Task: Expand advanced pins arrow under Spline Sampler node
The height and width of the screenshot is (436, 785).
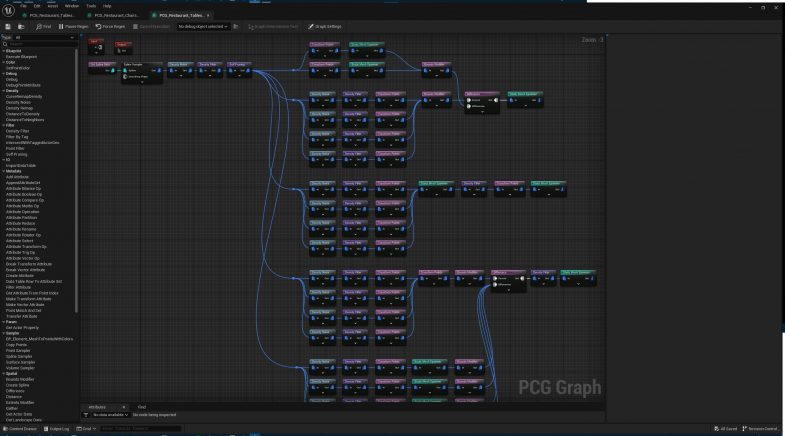Action: point(142,81)
